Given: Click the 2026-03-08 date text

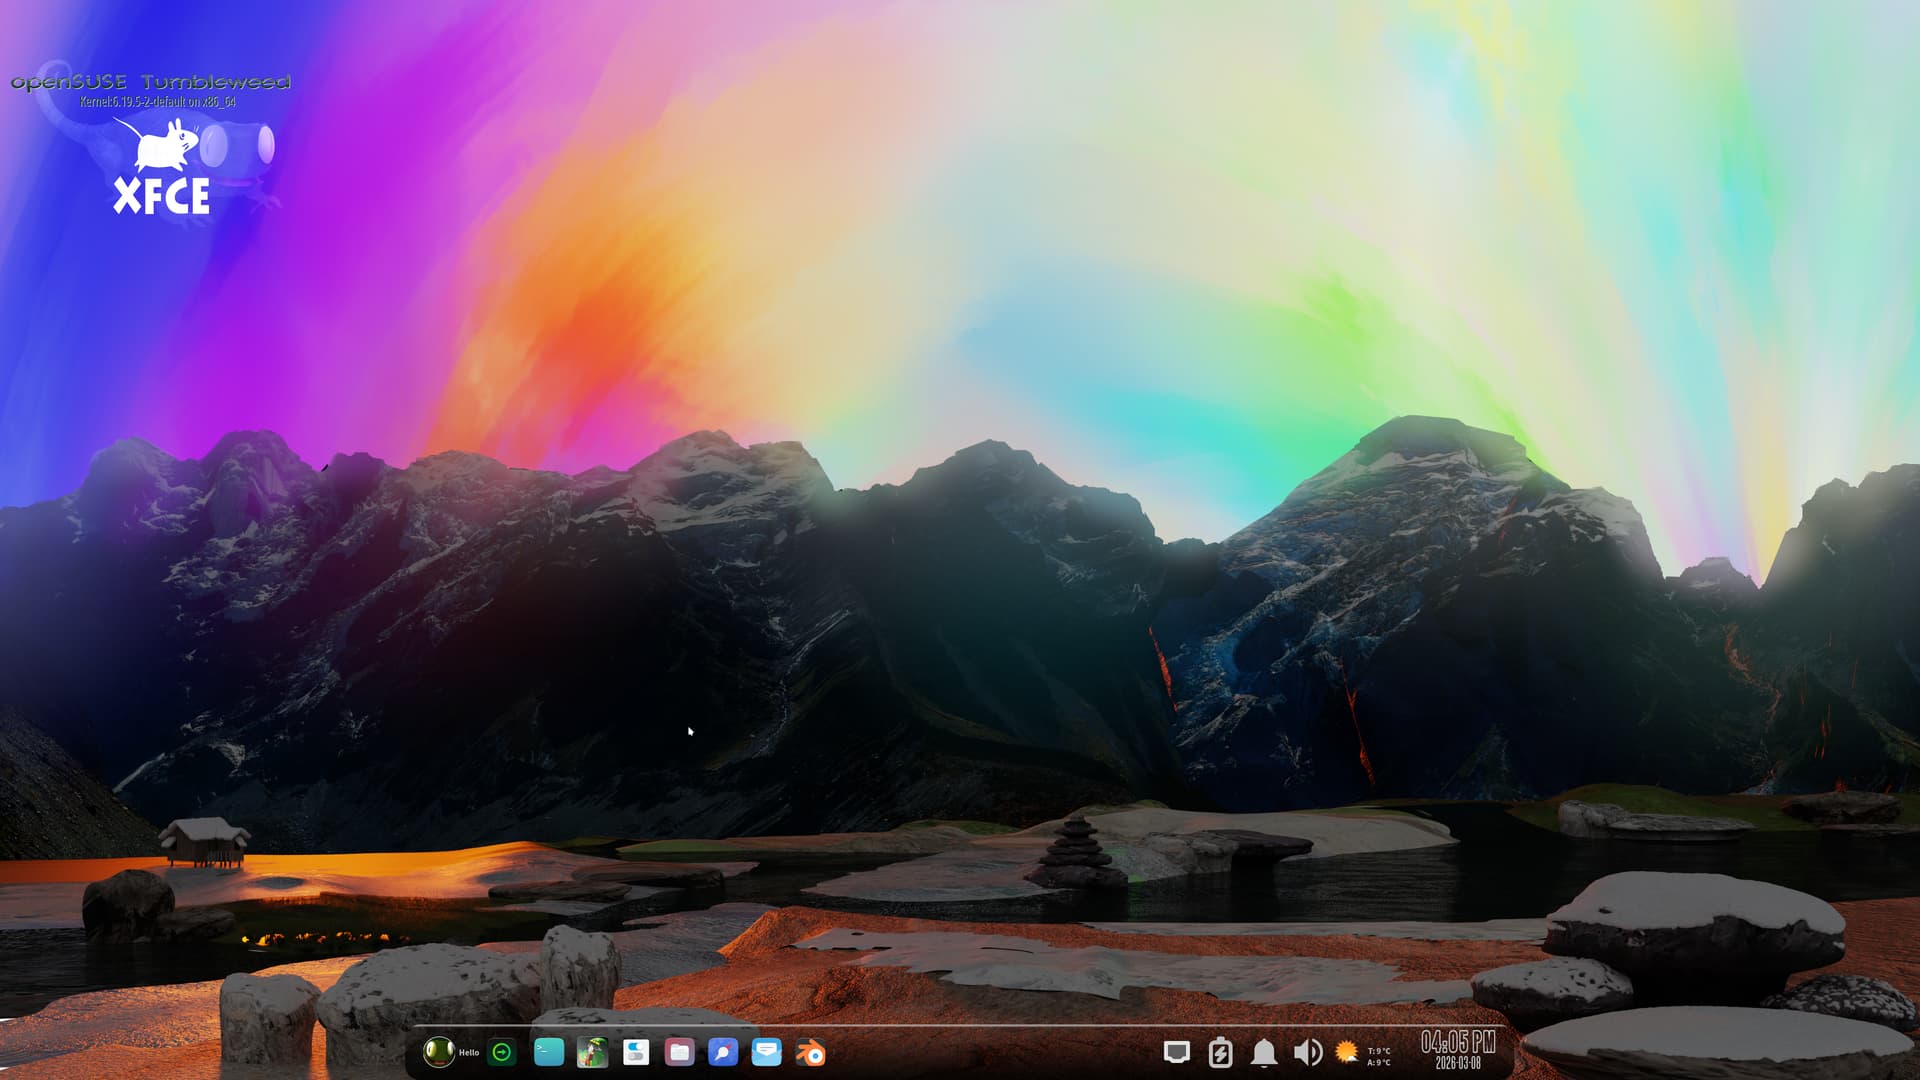Looking at the screenshot, I should [x=1458, y=1064].
